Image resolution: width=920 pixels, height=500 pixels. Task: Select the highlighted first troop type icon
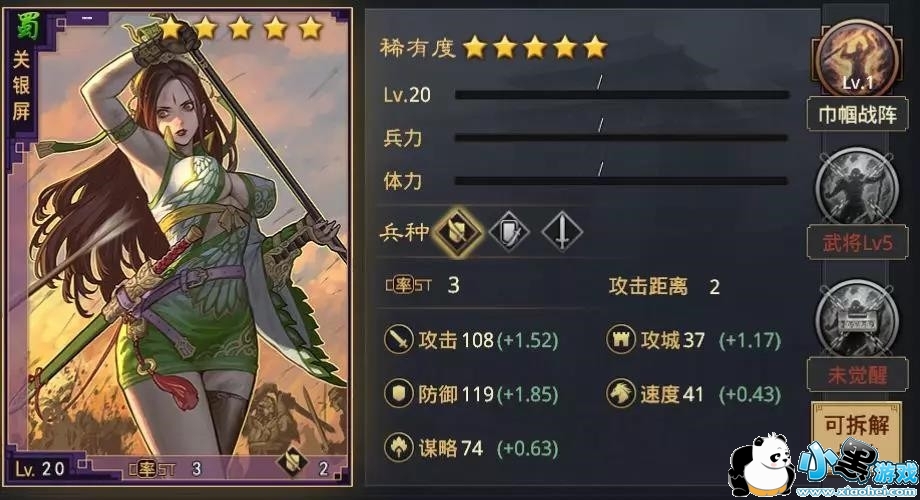click(x=457, y=231)
